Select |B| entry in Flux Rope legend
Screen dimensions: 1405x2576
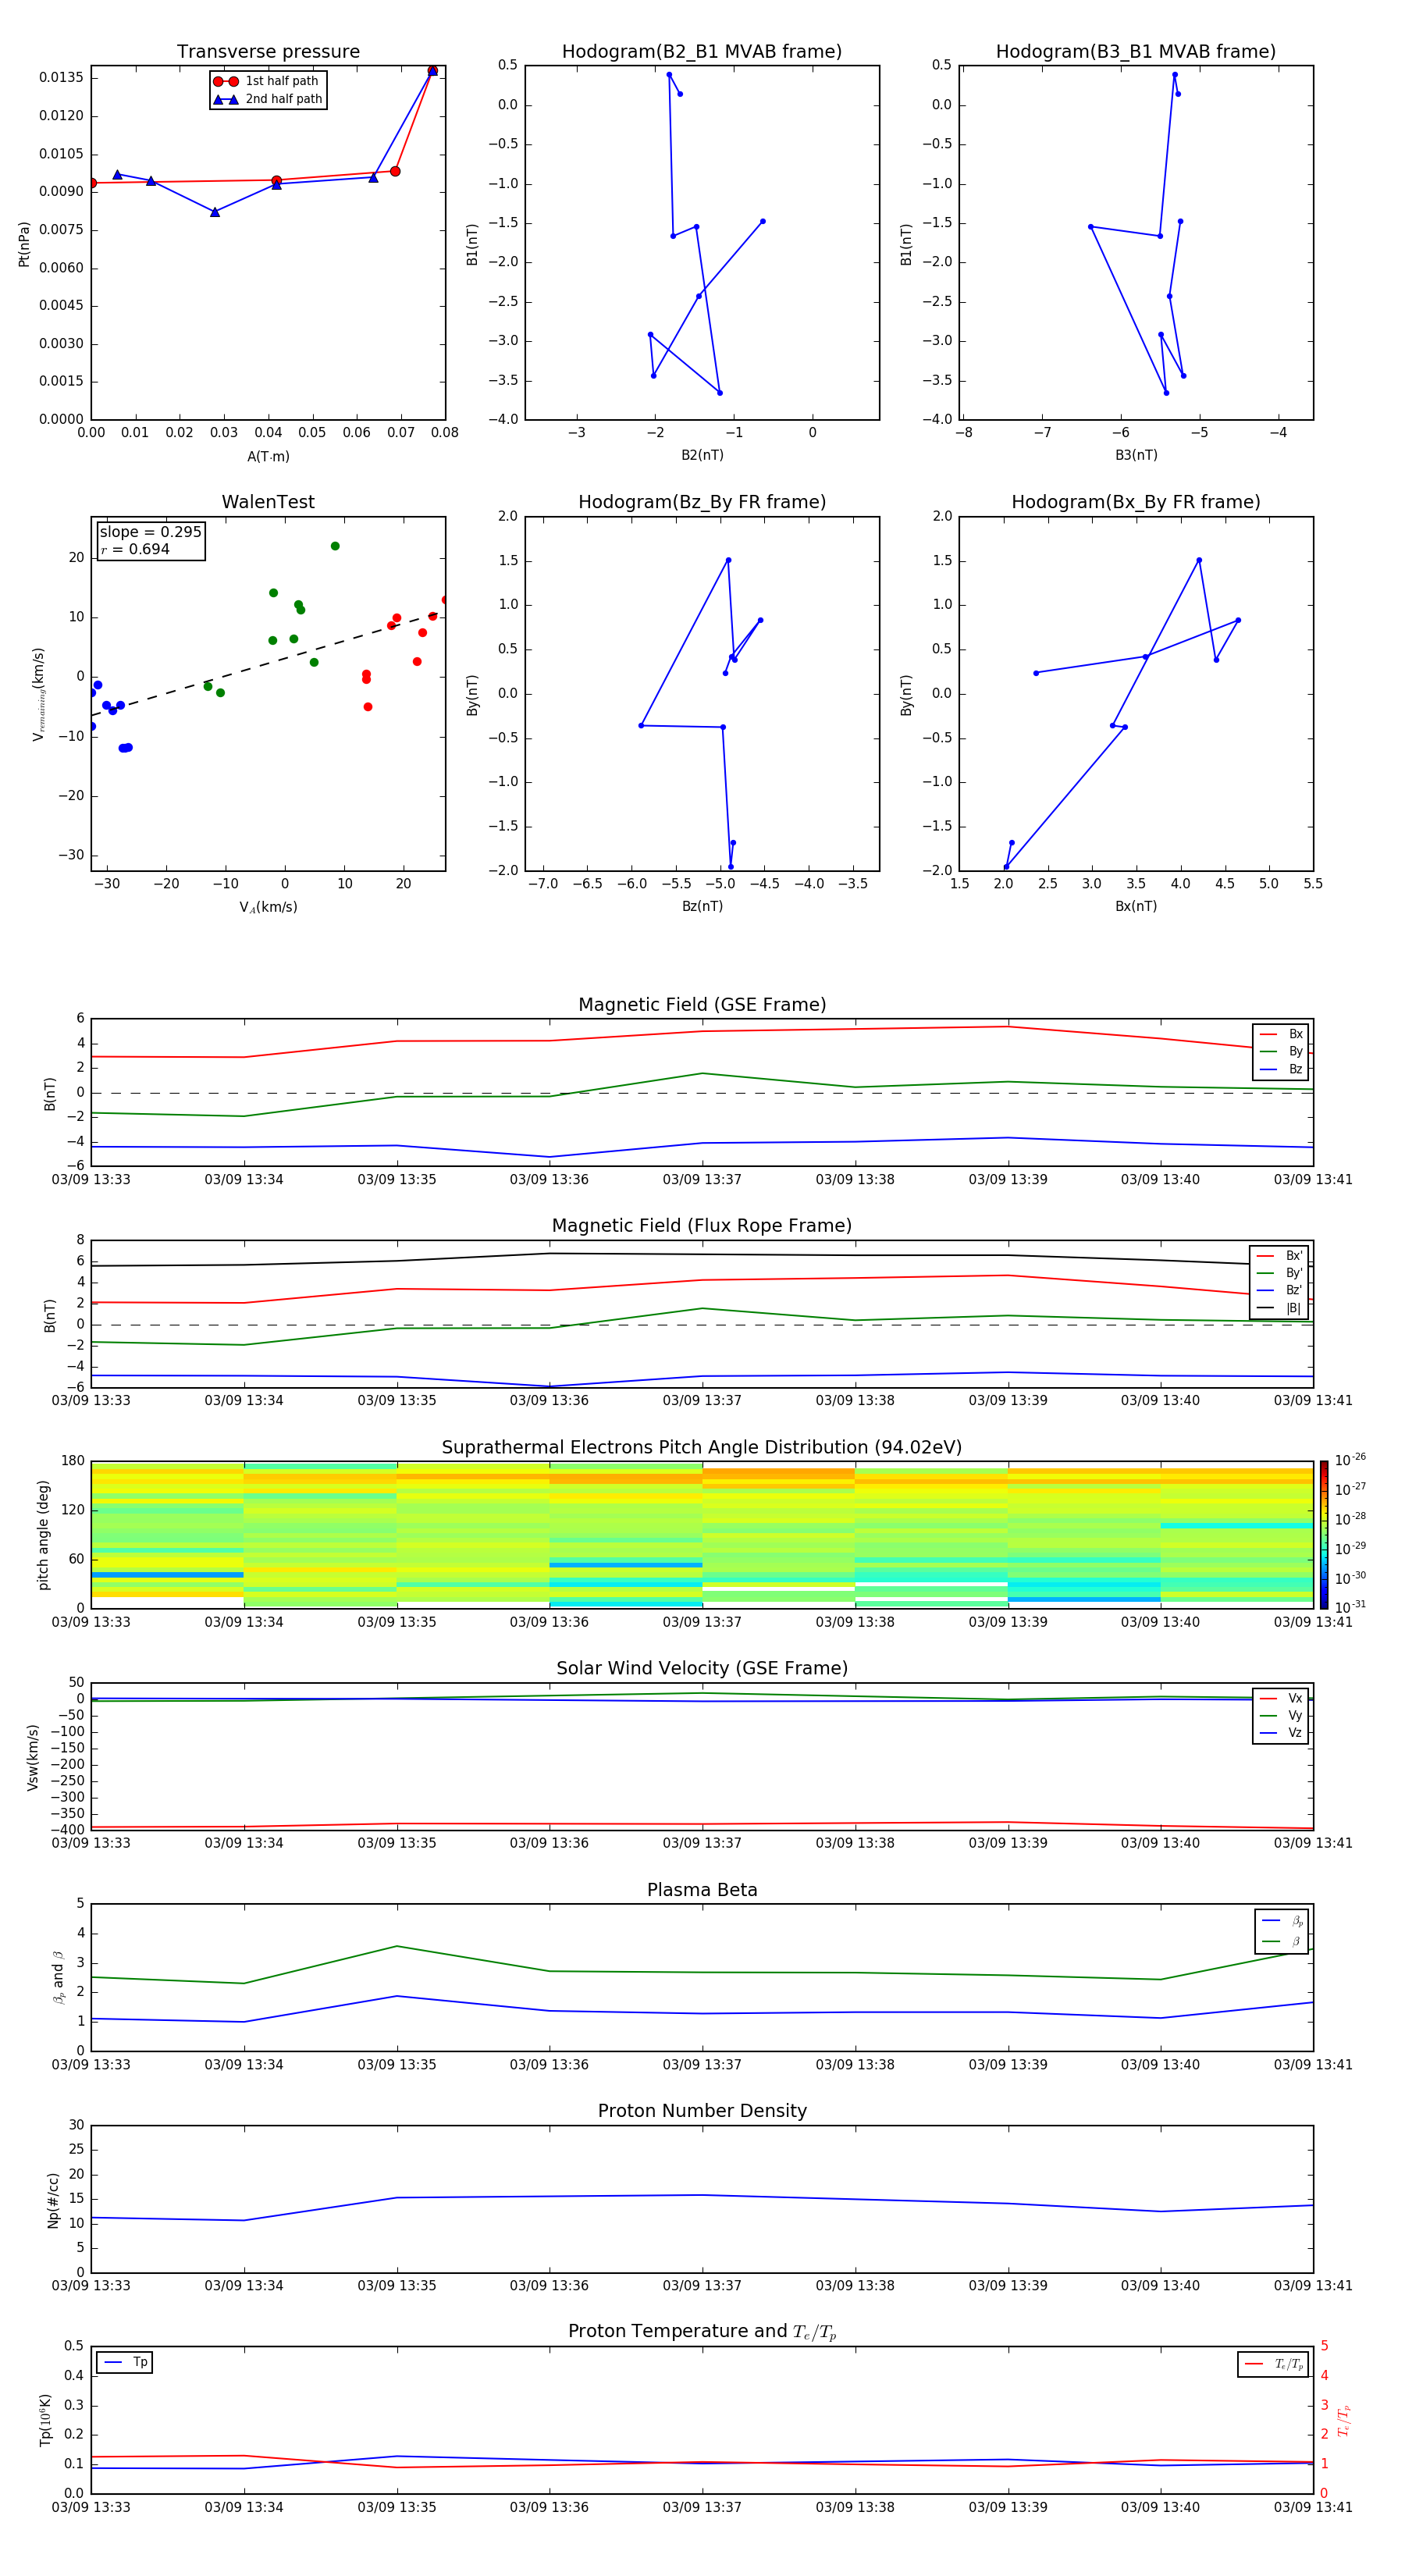point(1280,1308)
